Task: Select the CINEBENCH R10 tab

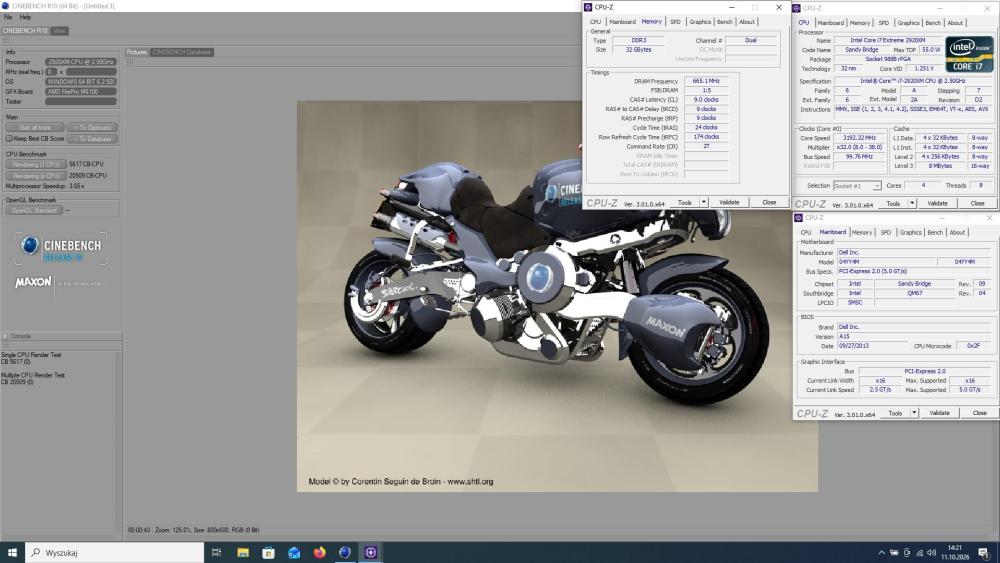Action: pyautogui.click(x=25, y=31)
